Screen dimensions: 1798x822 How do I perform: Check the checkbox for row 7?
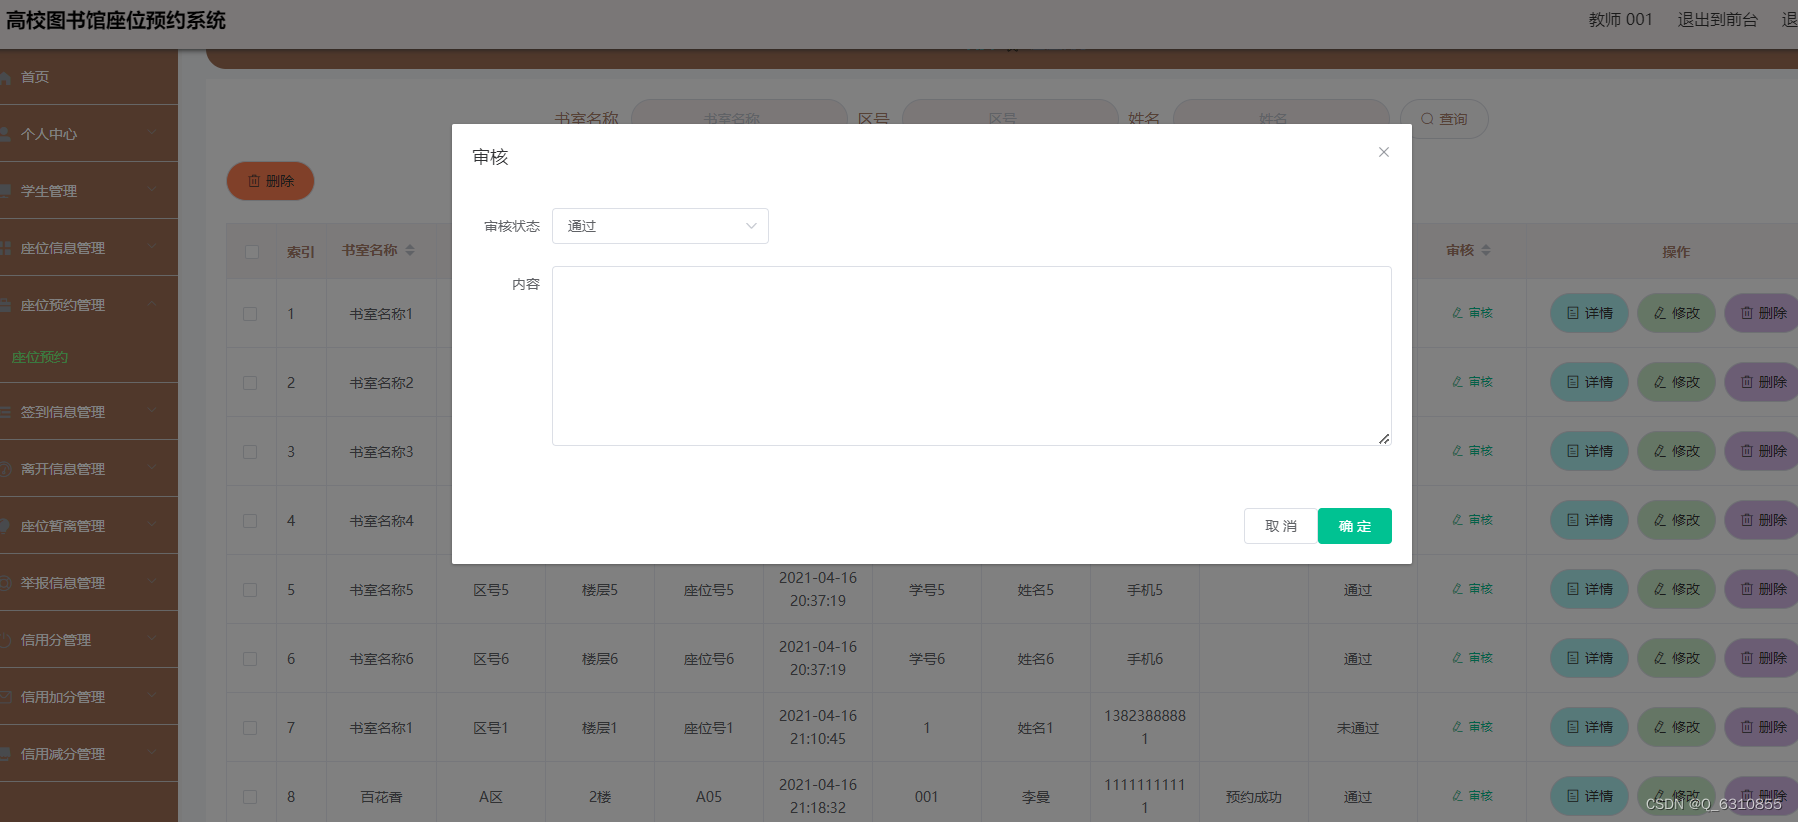coord(250,728)
